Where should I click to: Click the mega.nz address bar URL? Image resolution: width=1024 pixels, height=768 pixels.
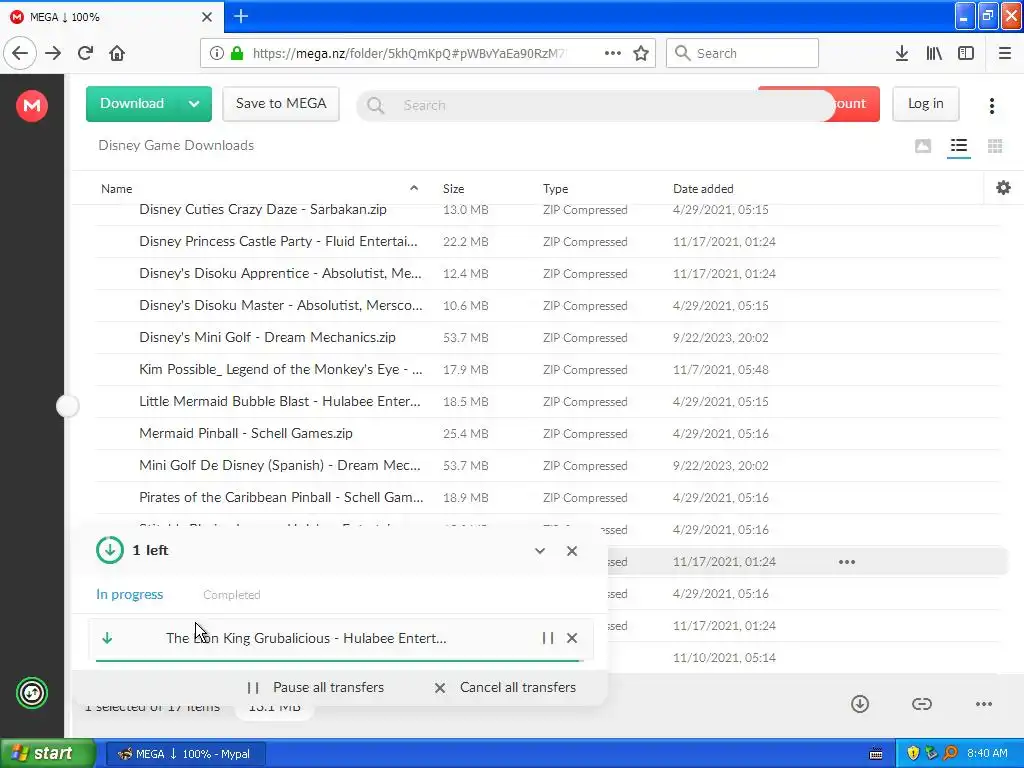pos(409,53)
